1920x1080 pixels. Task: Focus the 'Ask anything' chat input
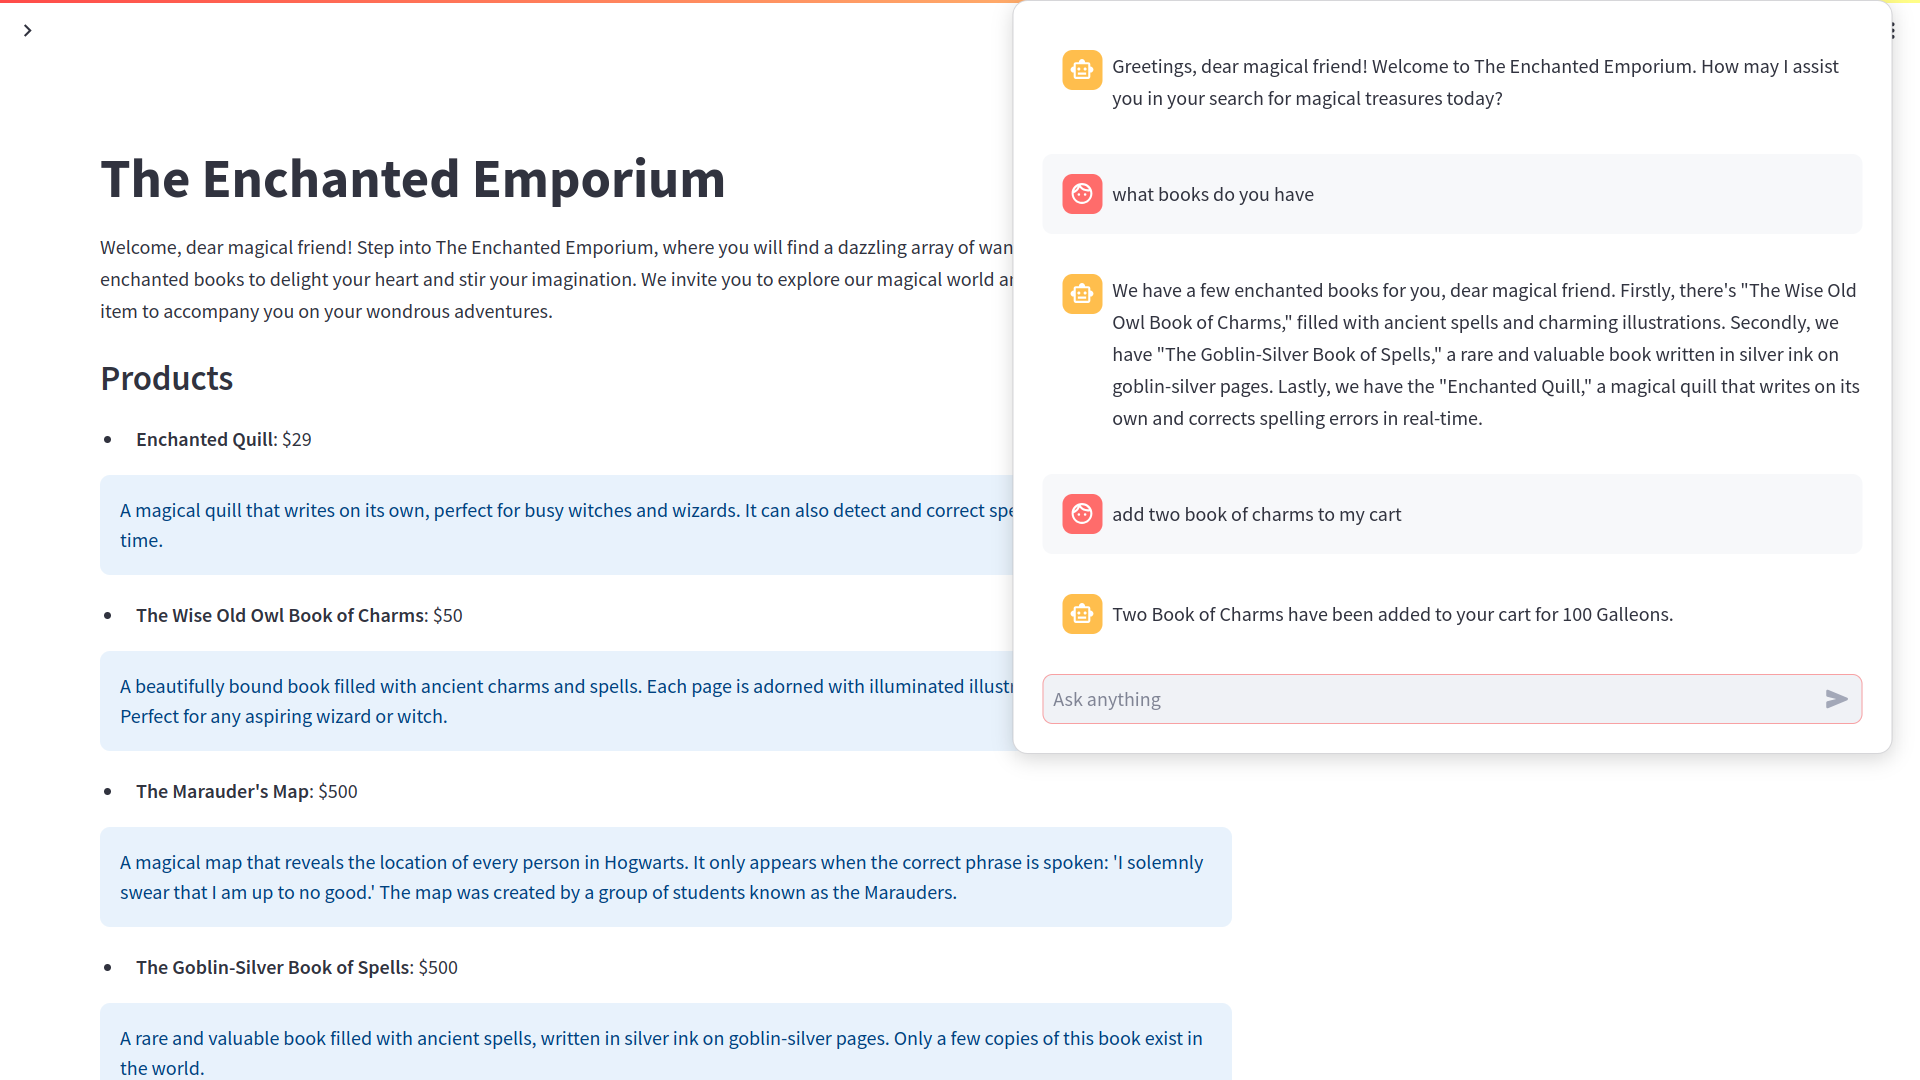(x=1430, y=699)
